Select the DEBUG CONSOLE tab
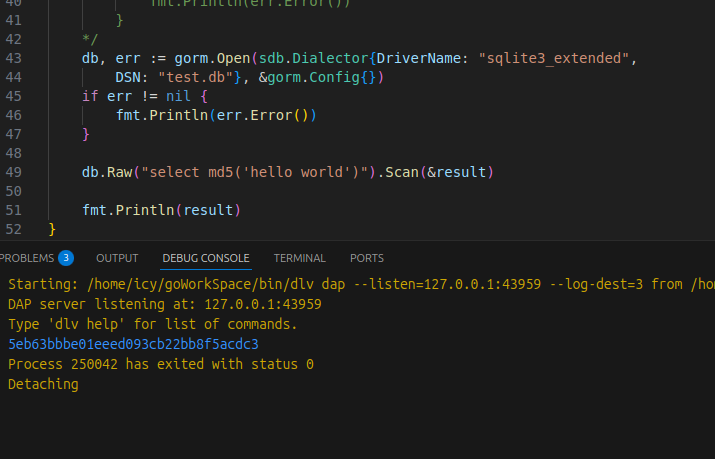The image size is (715, 459). point(206,258)
